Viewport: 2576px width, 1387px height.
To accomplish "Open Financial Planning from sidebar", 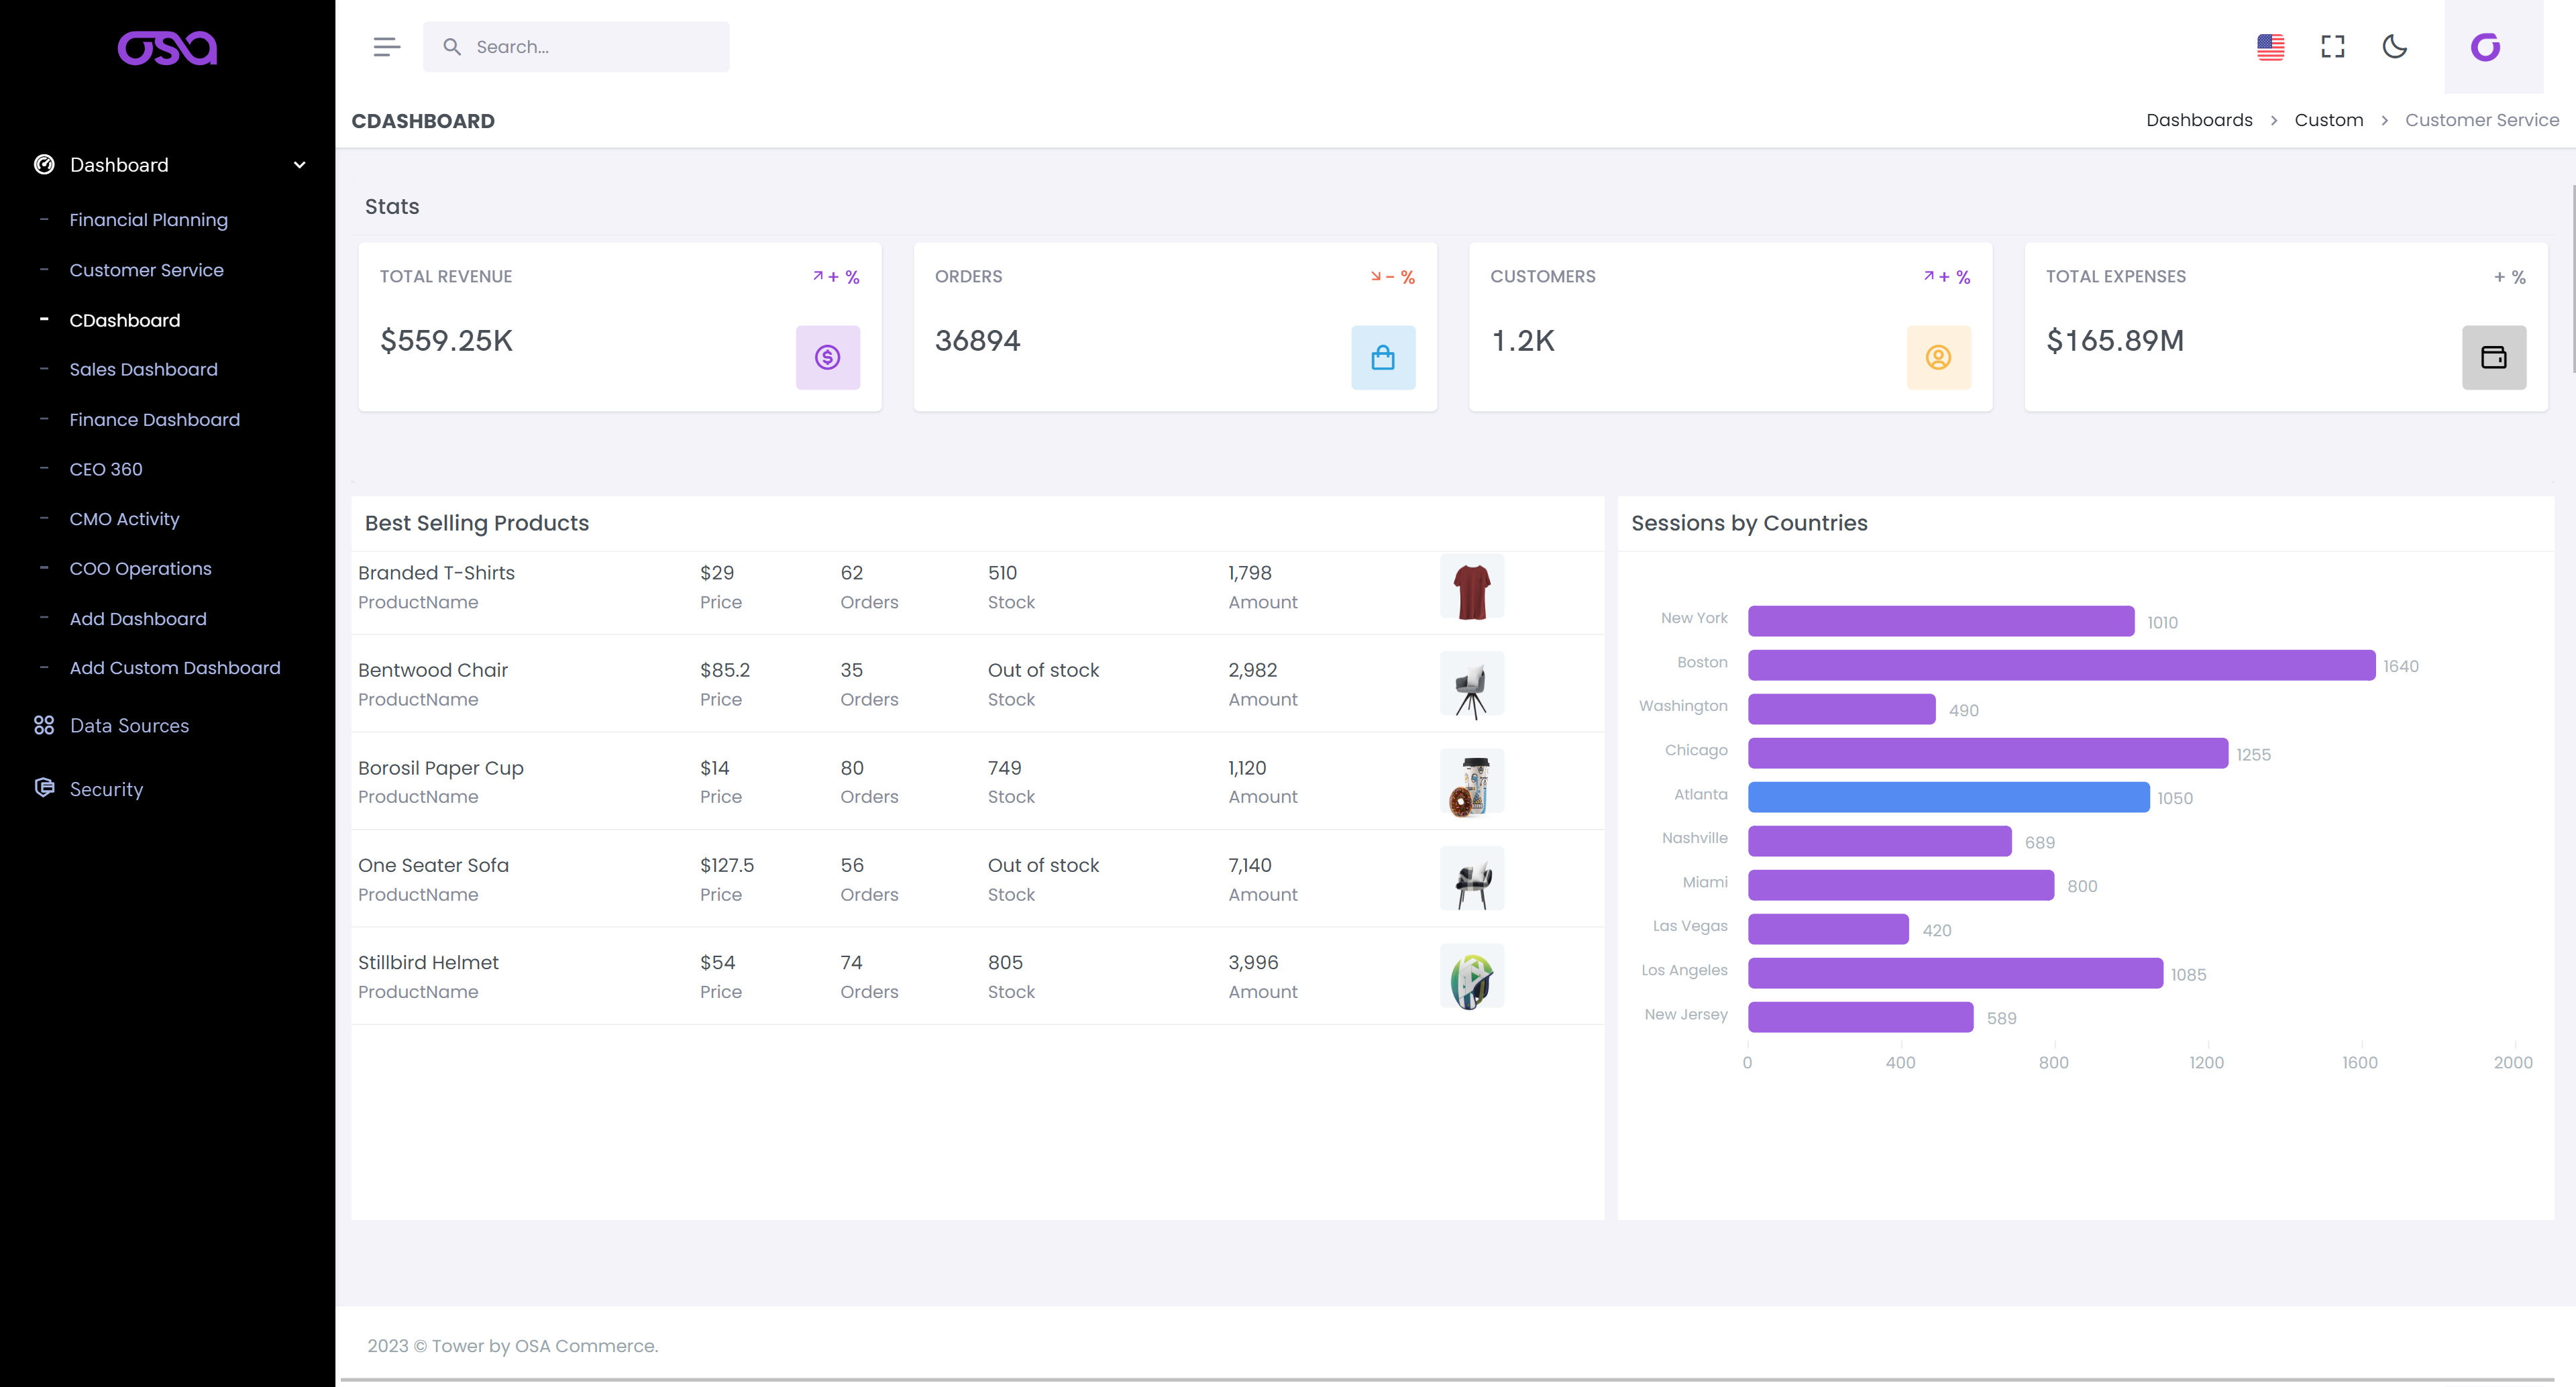I will click(x=148, y=219).
